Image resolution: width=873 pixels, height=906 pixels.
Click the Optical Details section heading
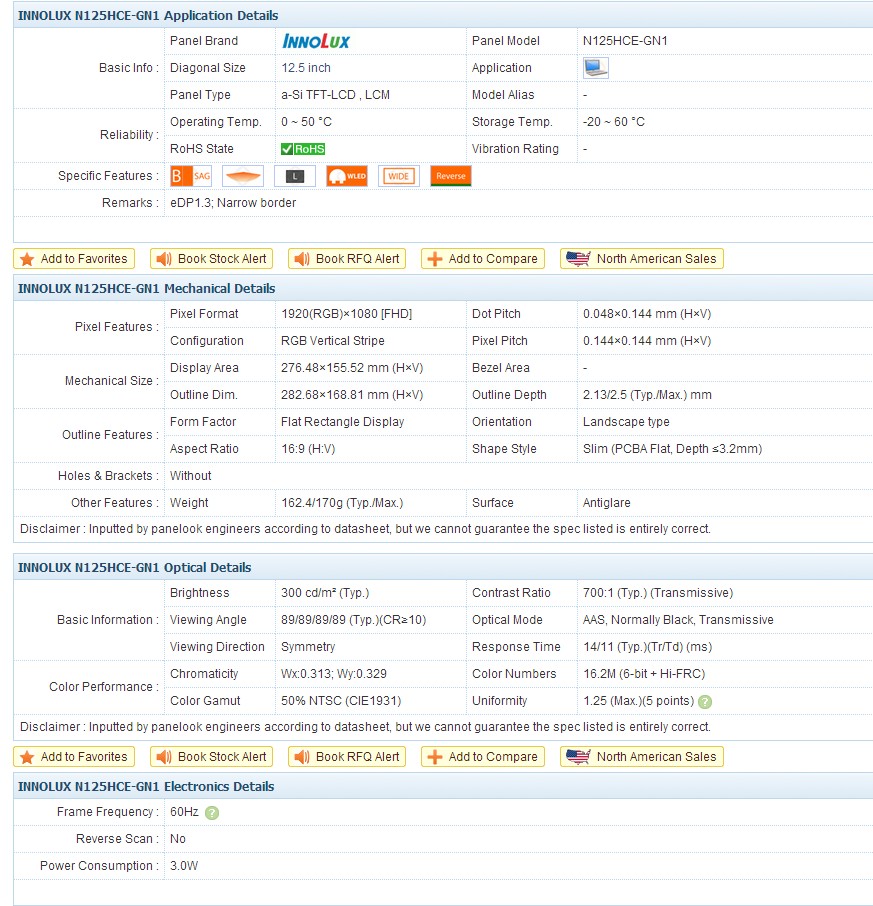click(135, 567)
